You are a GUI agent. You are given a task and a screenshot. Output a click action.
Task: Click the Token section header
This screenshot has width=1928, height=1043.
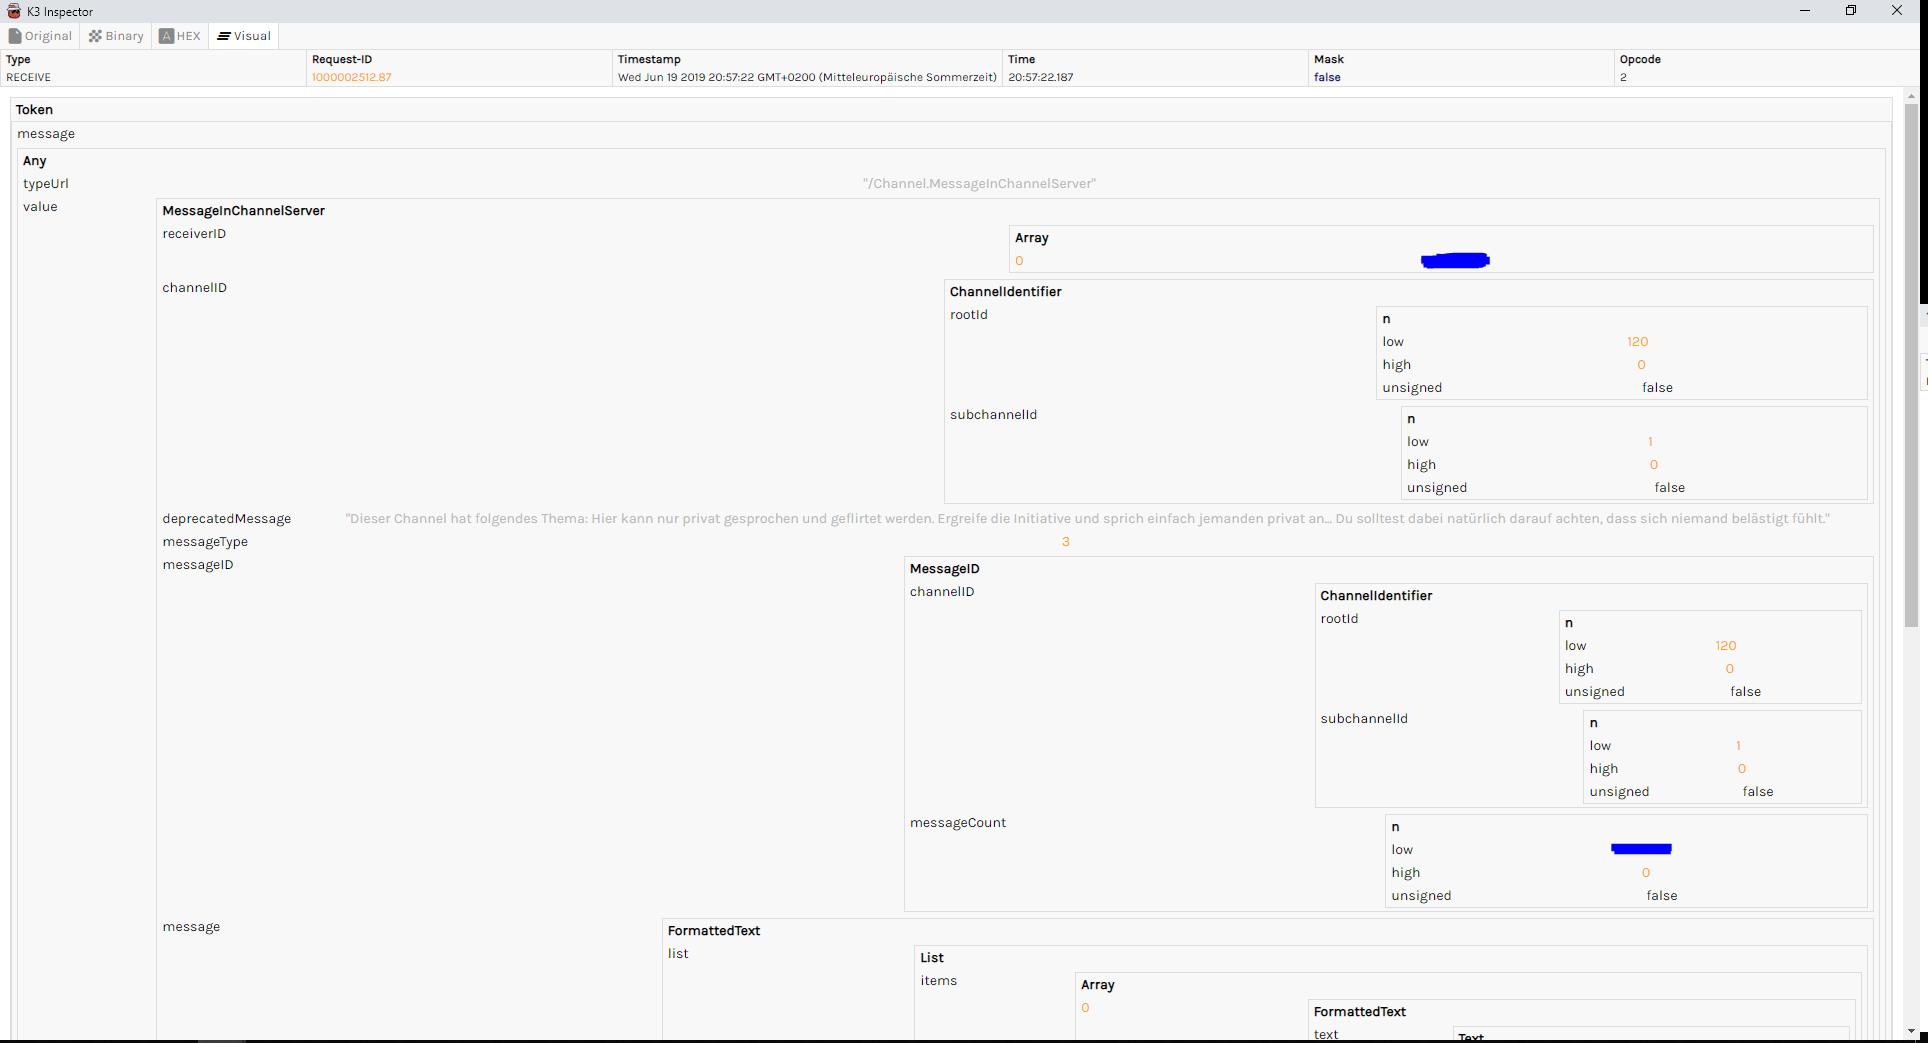[34, 110]
